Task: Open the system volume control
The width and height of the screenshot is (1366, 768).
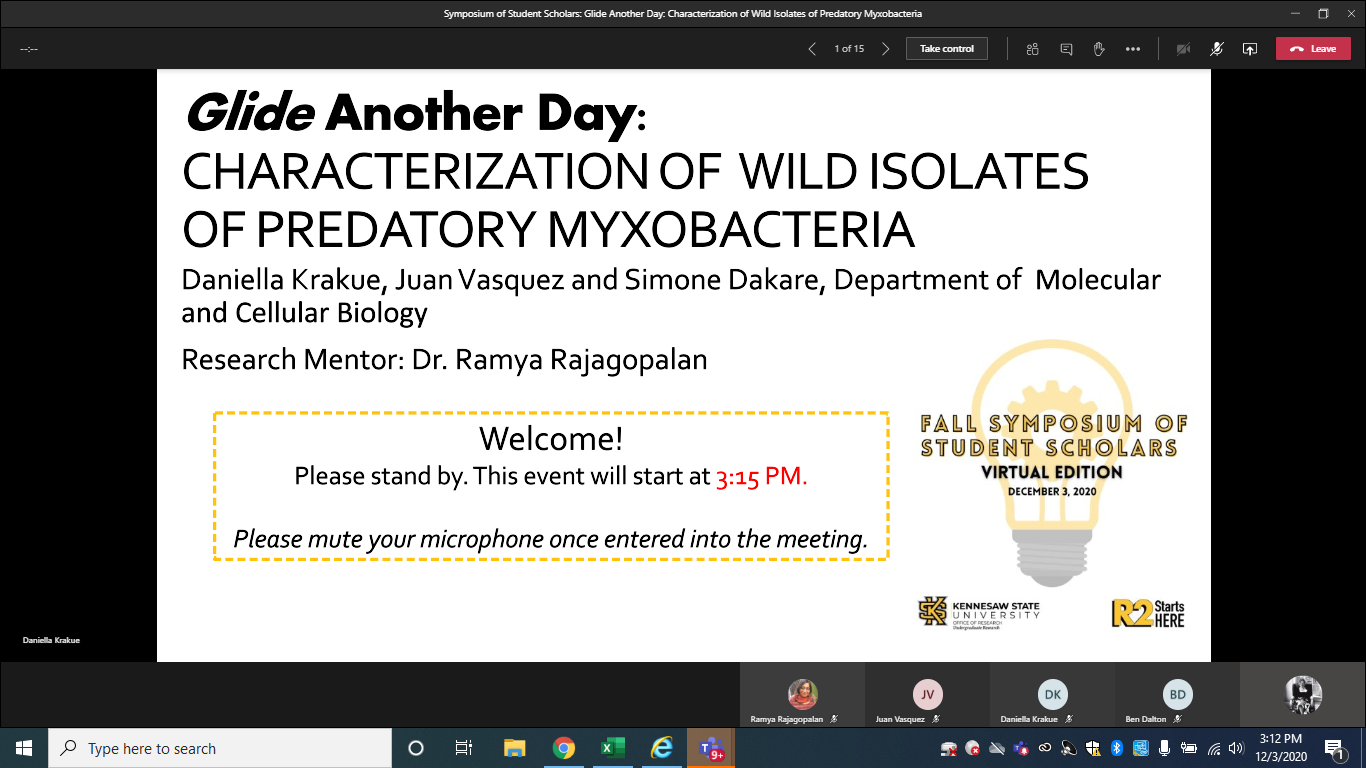Action: click(x=1235, y=748)
